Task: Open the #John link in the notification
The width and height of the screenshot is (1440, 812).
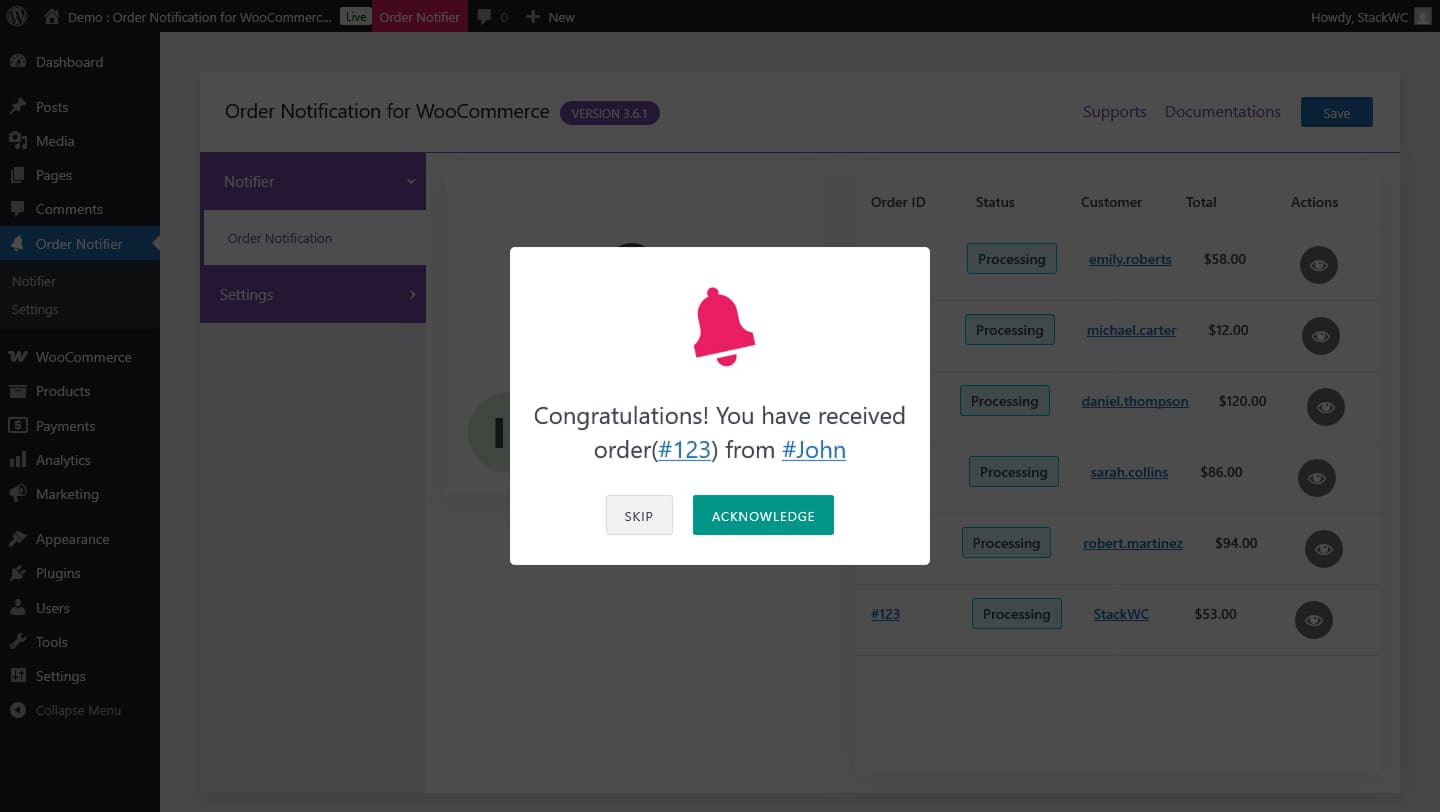Action: 813,450
